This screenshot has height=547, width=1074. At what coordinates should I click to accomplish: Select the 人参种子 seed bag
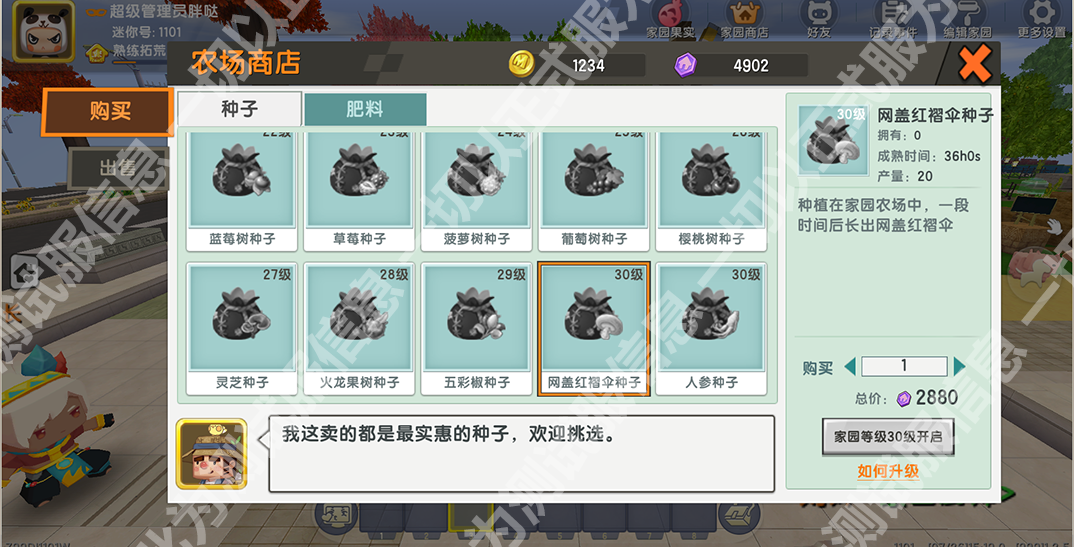711,329
